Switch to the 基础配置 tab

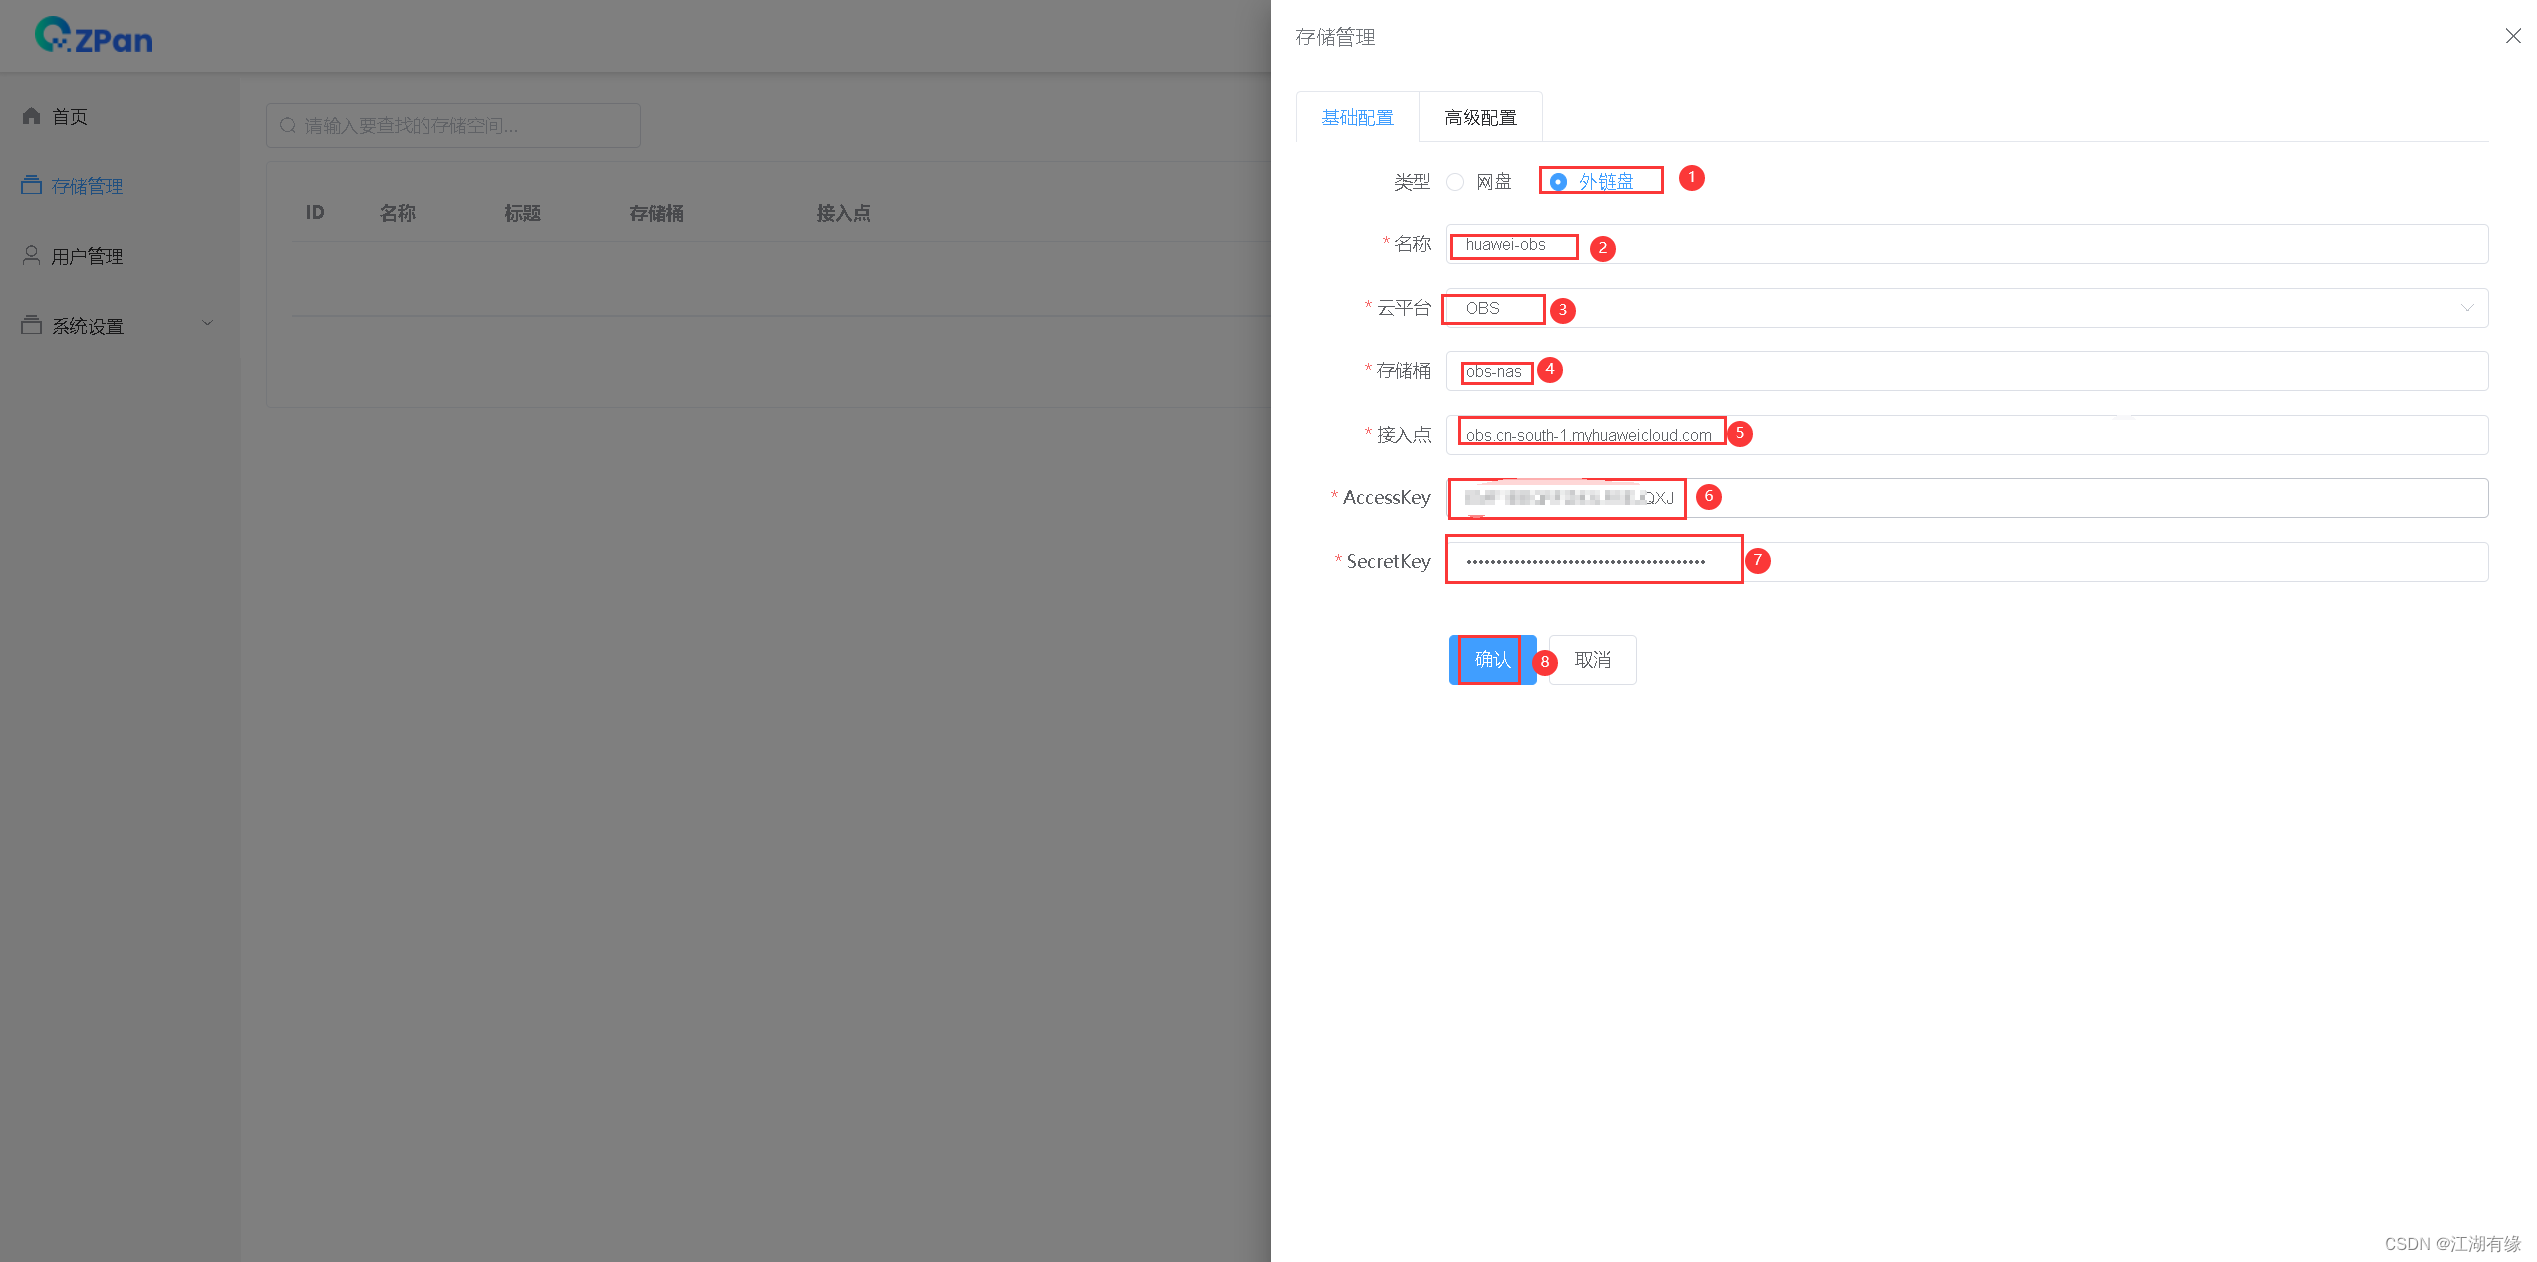[x=1357, y=117]
